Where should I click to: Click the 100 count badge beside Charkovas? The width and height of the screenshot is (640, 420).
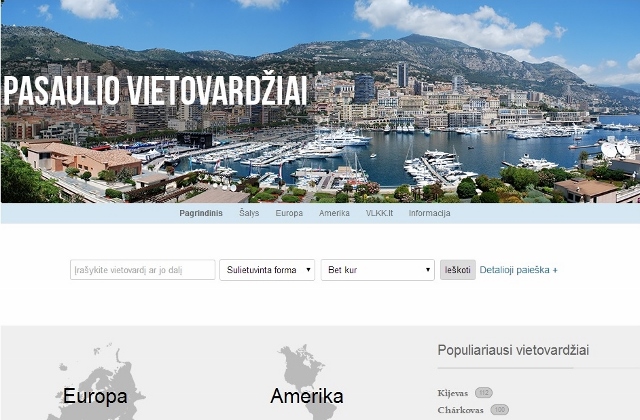(500, 409)
